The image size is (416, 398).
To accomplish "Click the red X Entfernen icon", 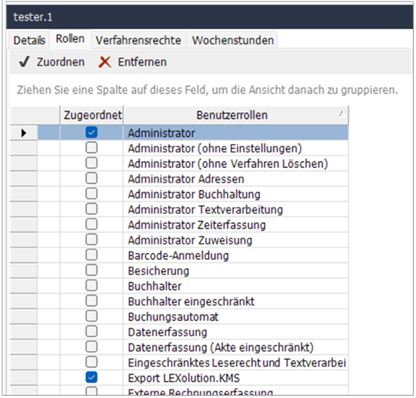I will point(105,62).
